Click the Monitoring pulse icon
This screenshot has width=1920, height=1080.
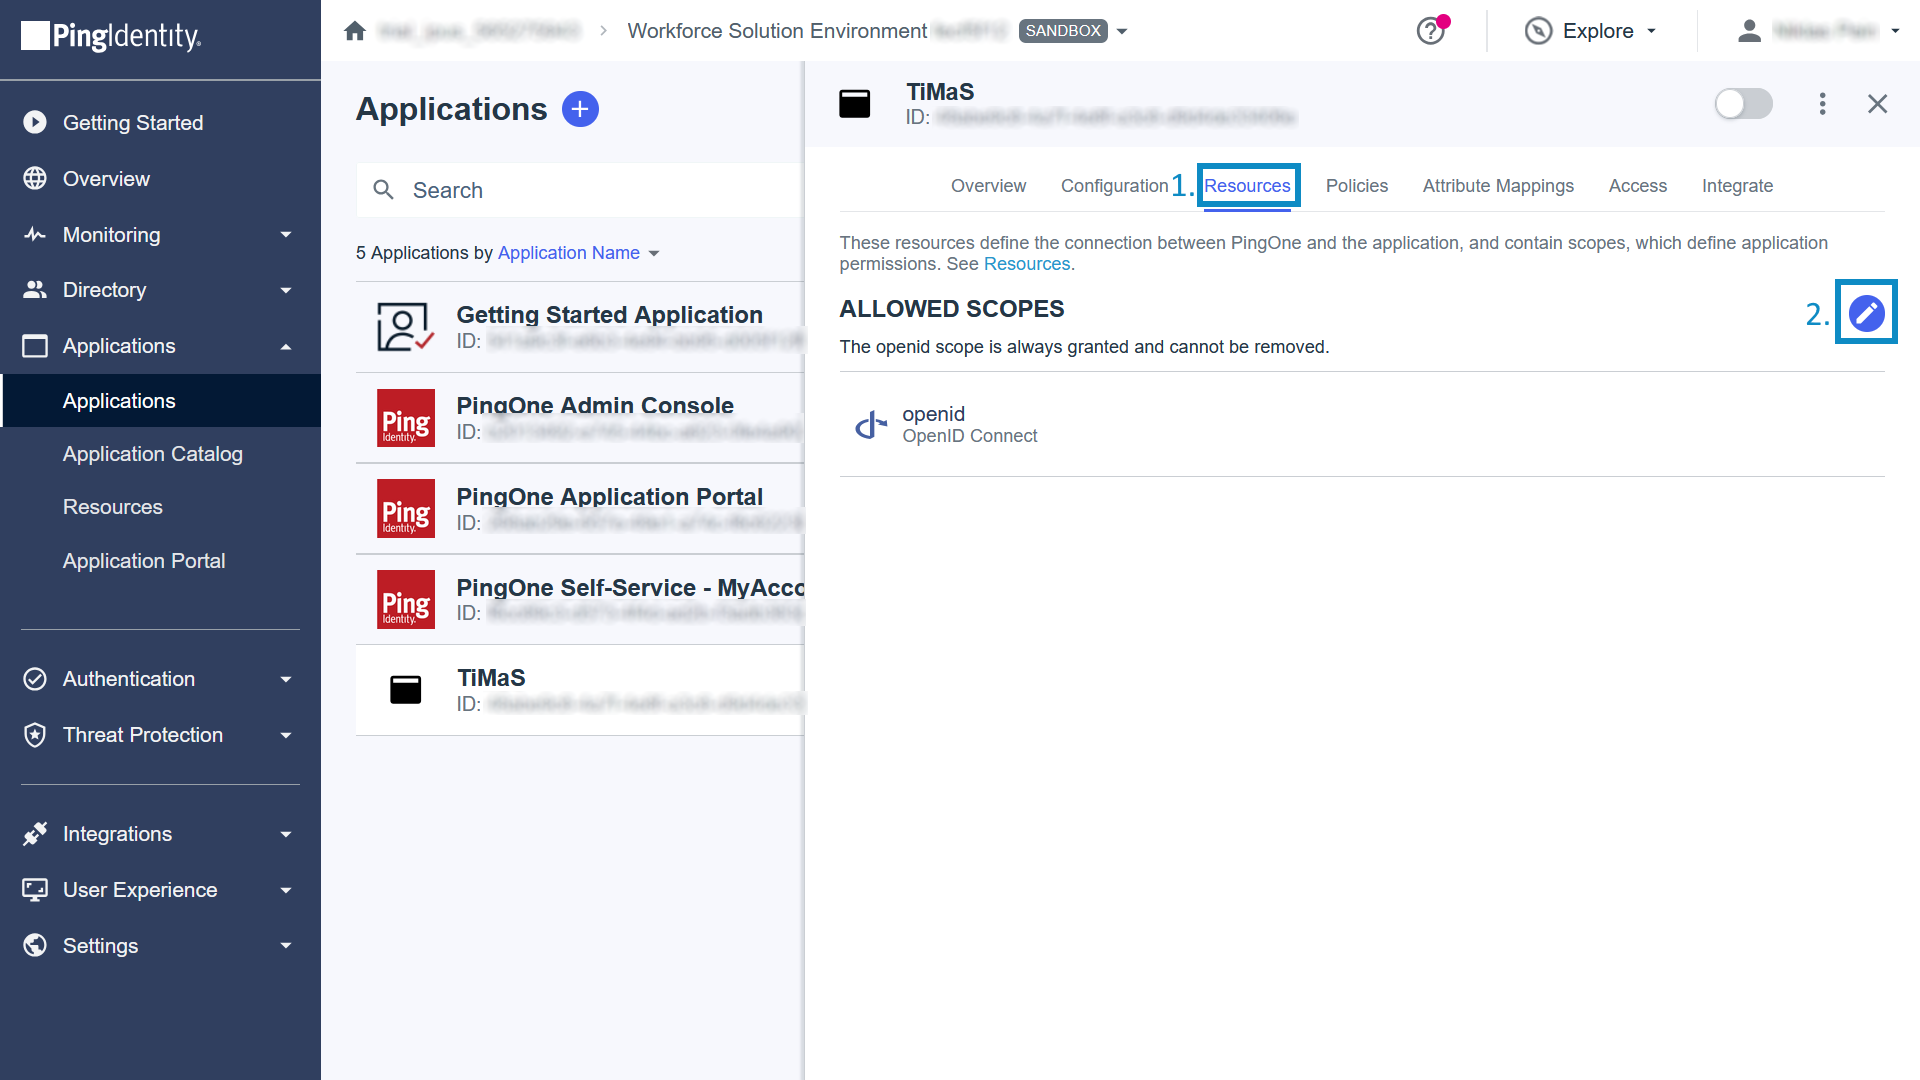tap(35, 234)
